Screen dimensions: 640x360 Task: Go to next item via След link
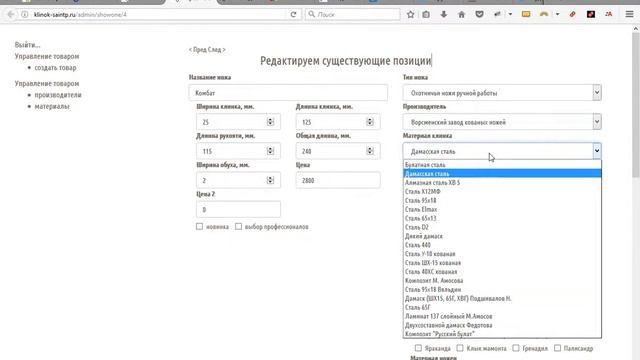click(216, 49)
